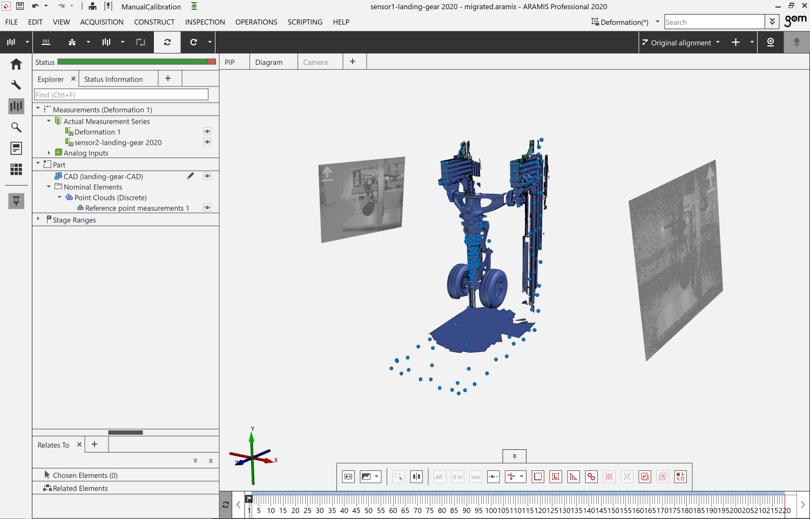Click Chosen Elements (0) entry

[x=85, y=475]
